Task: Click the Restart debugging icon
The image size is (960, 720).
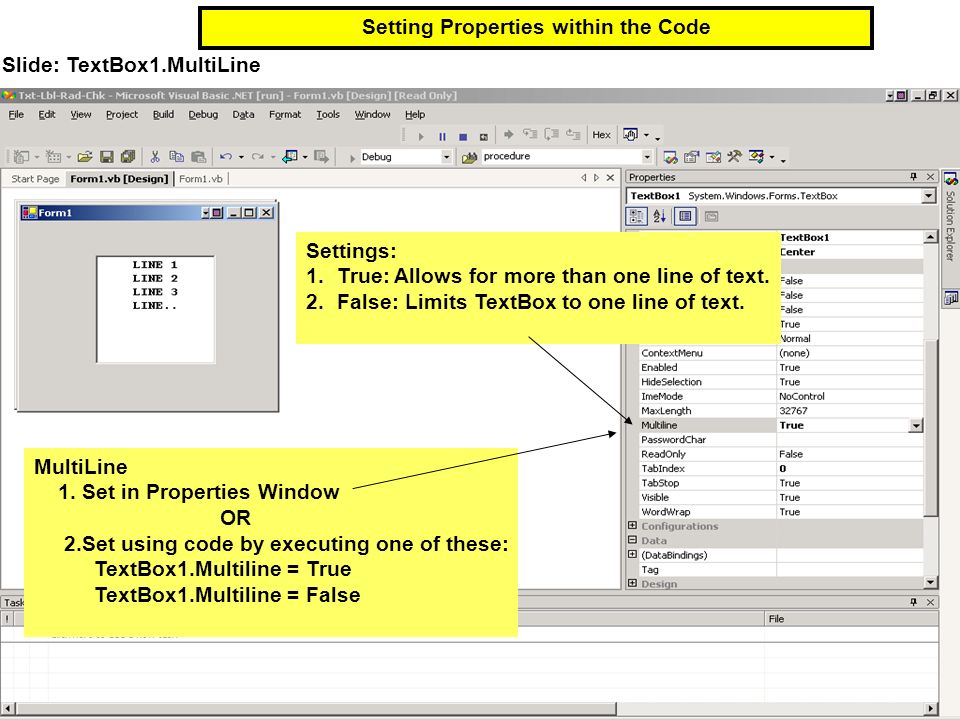Action: click(484, 137)
